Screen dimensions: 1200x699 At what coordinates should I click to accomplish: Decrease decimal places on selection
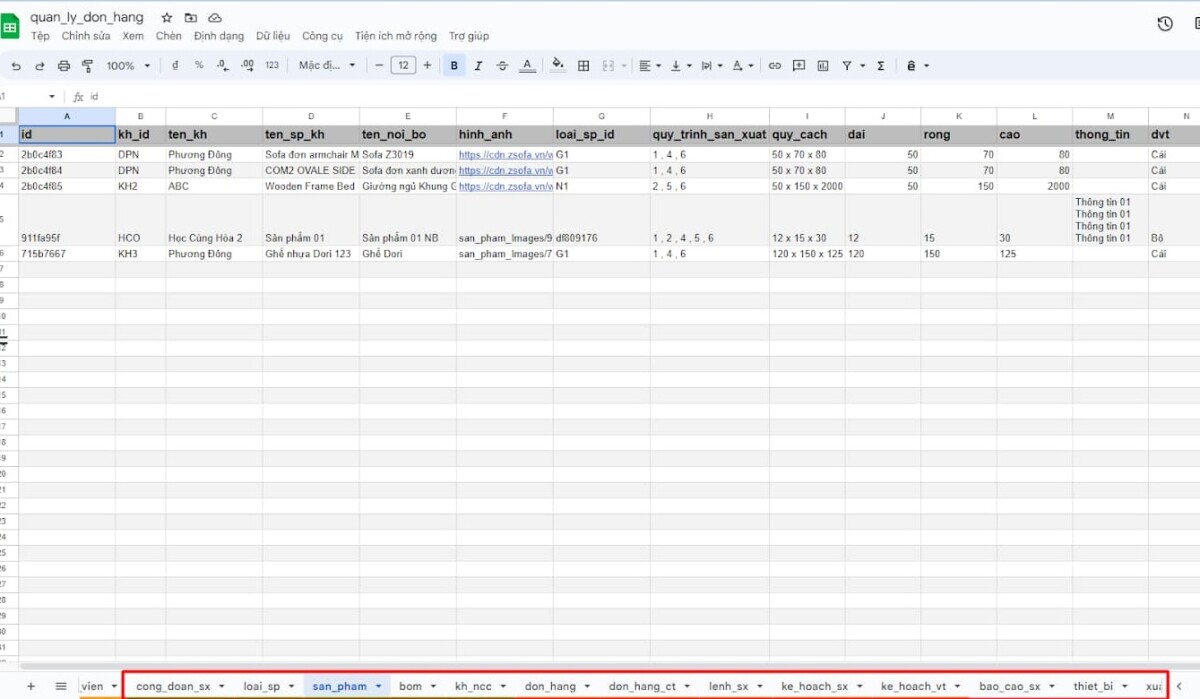pyautogui.click(x=223, y=65)
